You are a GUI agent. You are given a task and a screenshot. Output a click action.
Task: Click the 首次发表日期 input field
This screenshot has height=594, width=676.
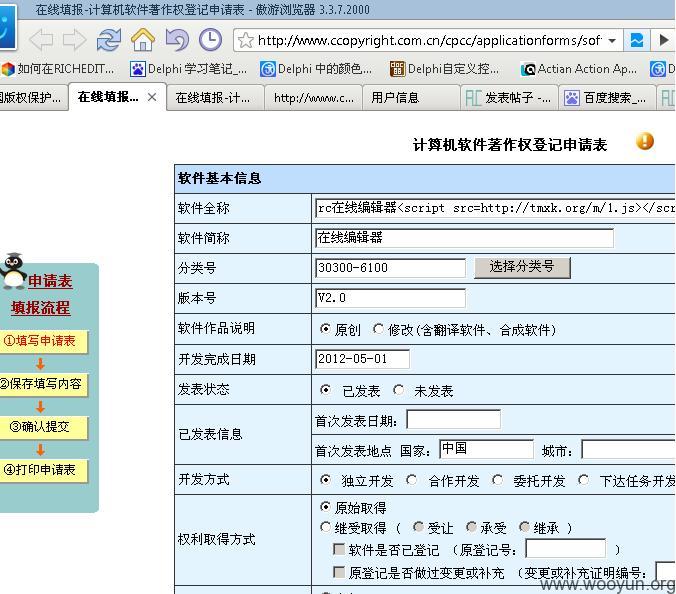pos(454,419)
